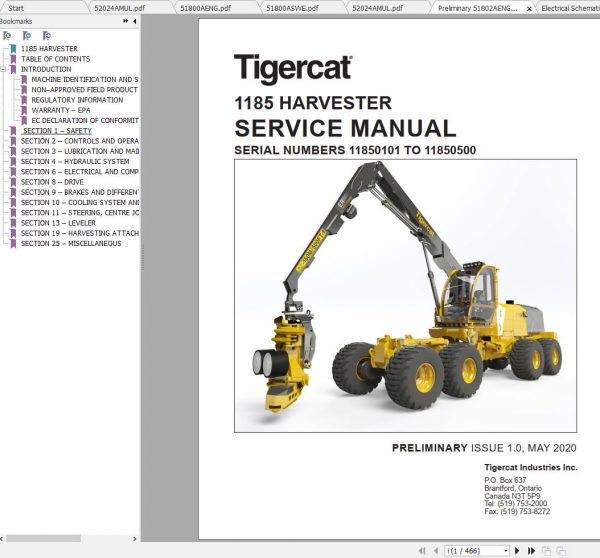This screenshot has width=600, height=558.
Task: Open MACHINE IDENTIFICATION bookmark
Action: 85,79
